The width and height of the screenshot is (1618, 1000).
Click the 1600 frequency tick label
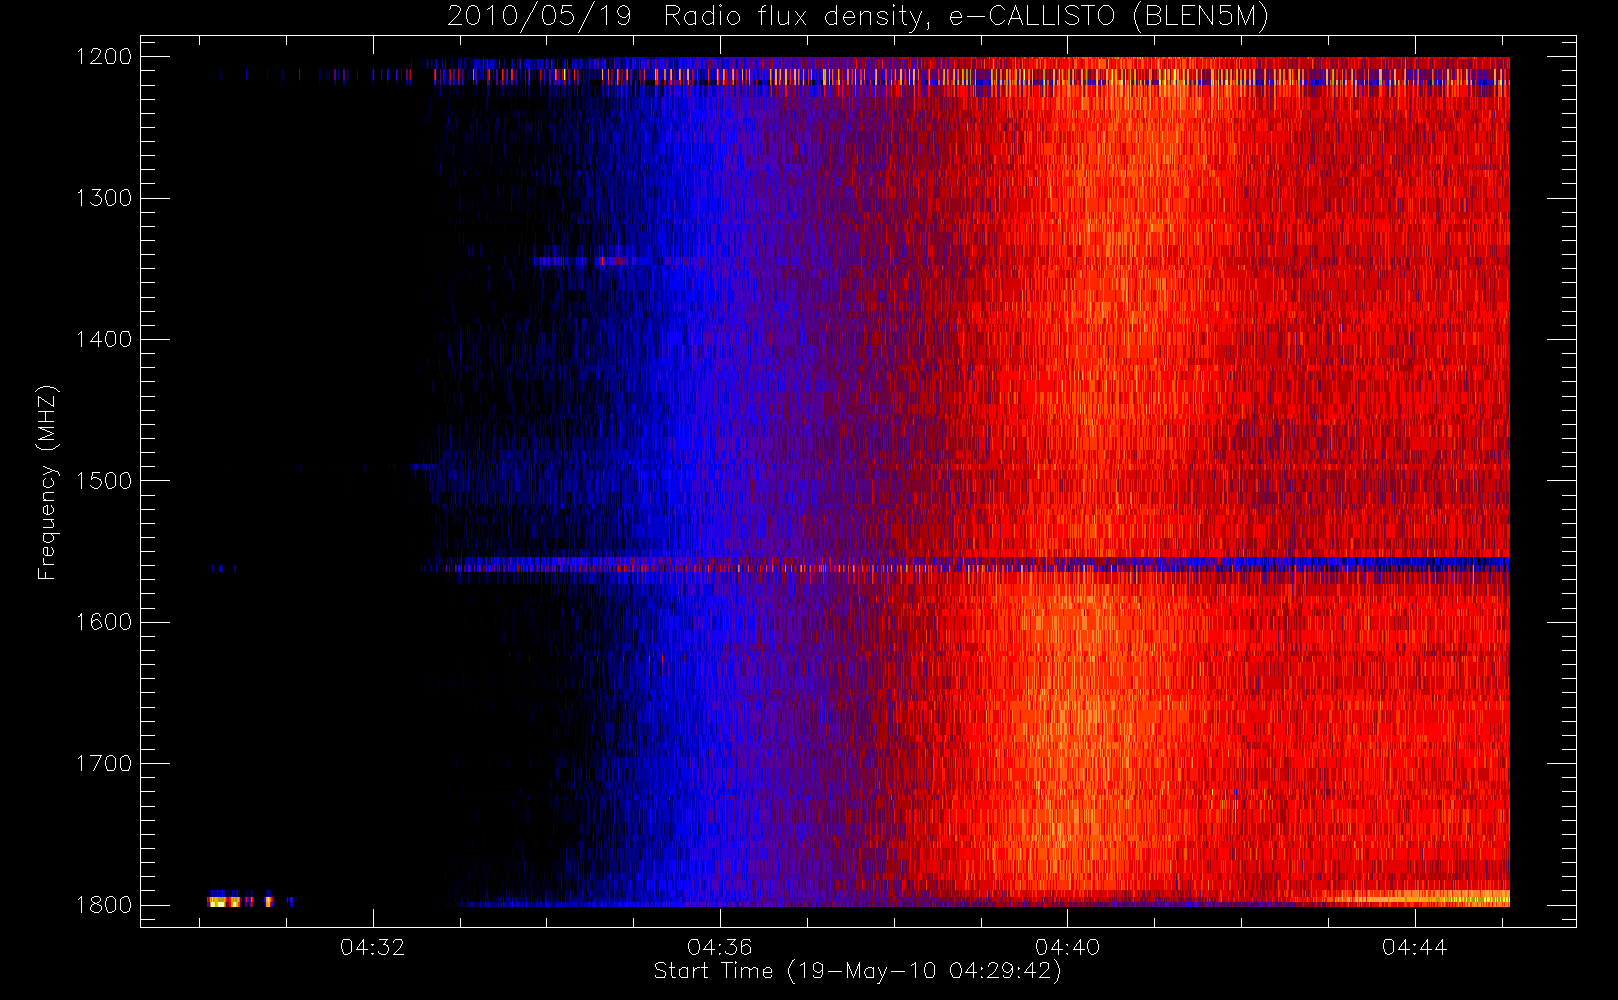coord(104,622)
